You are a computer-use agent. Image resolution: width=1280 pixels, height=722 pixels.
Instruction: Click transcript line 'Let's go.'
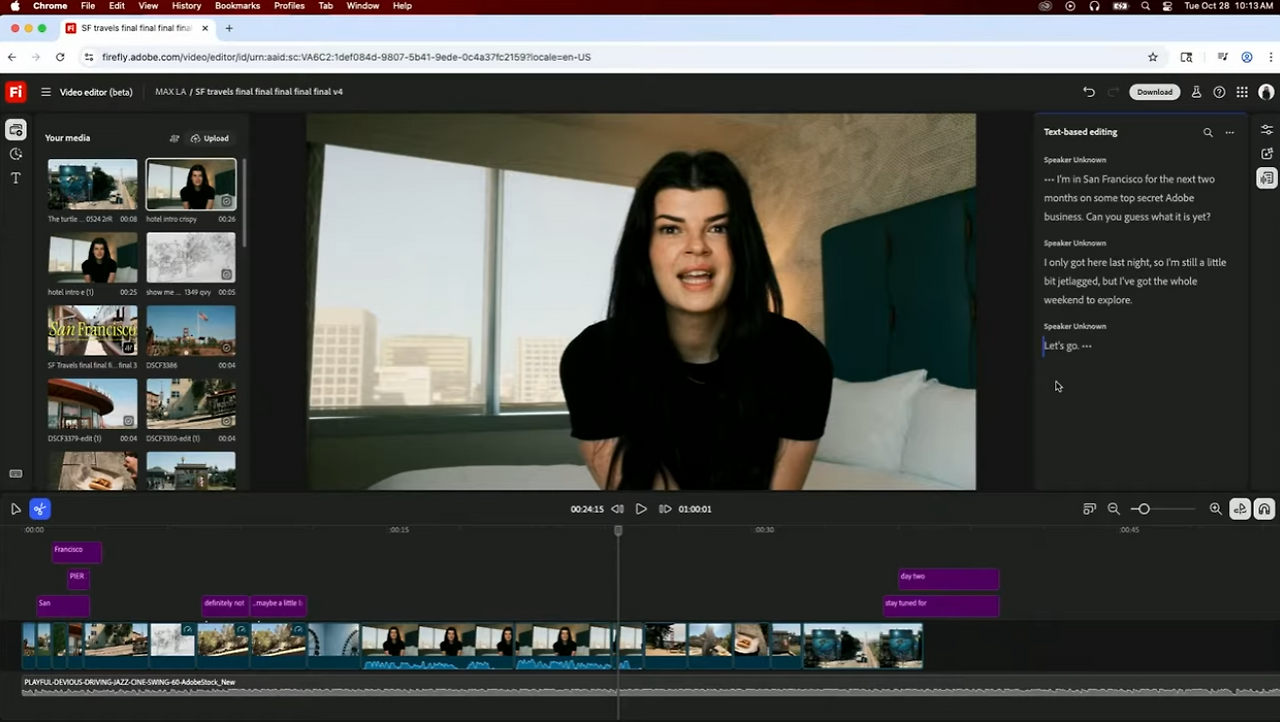pyautogui.click(x=1062, y=346)
